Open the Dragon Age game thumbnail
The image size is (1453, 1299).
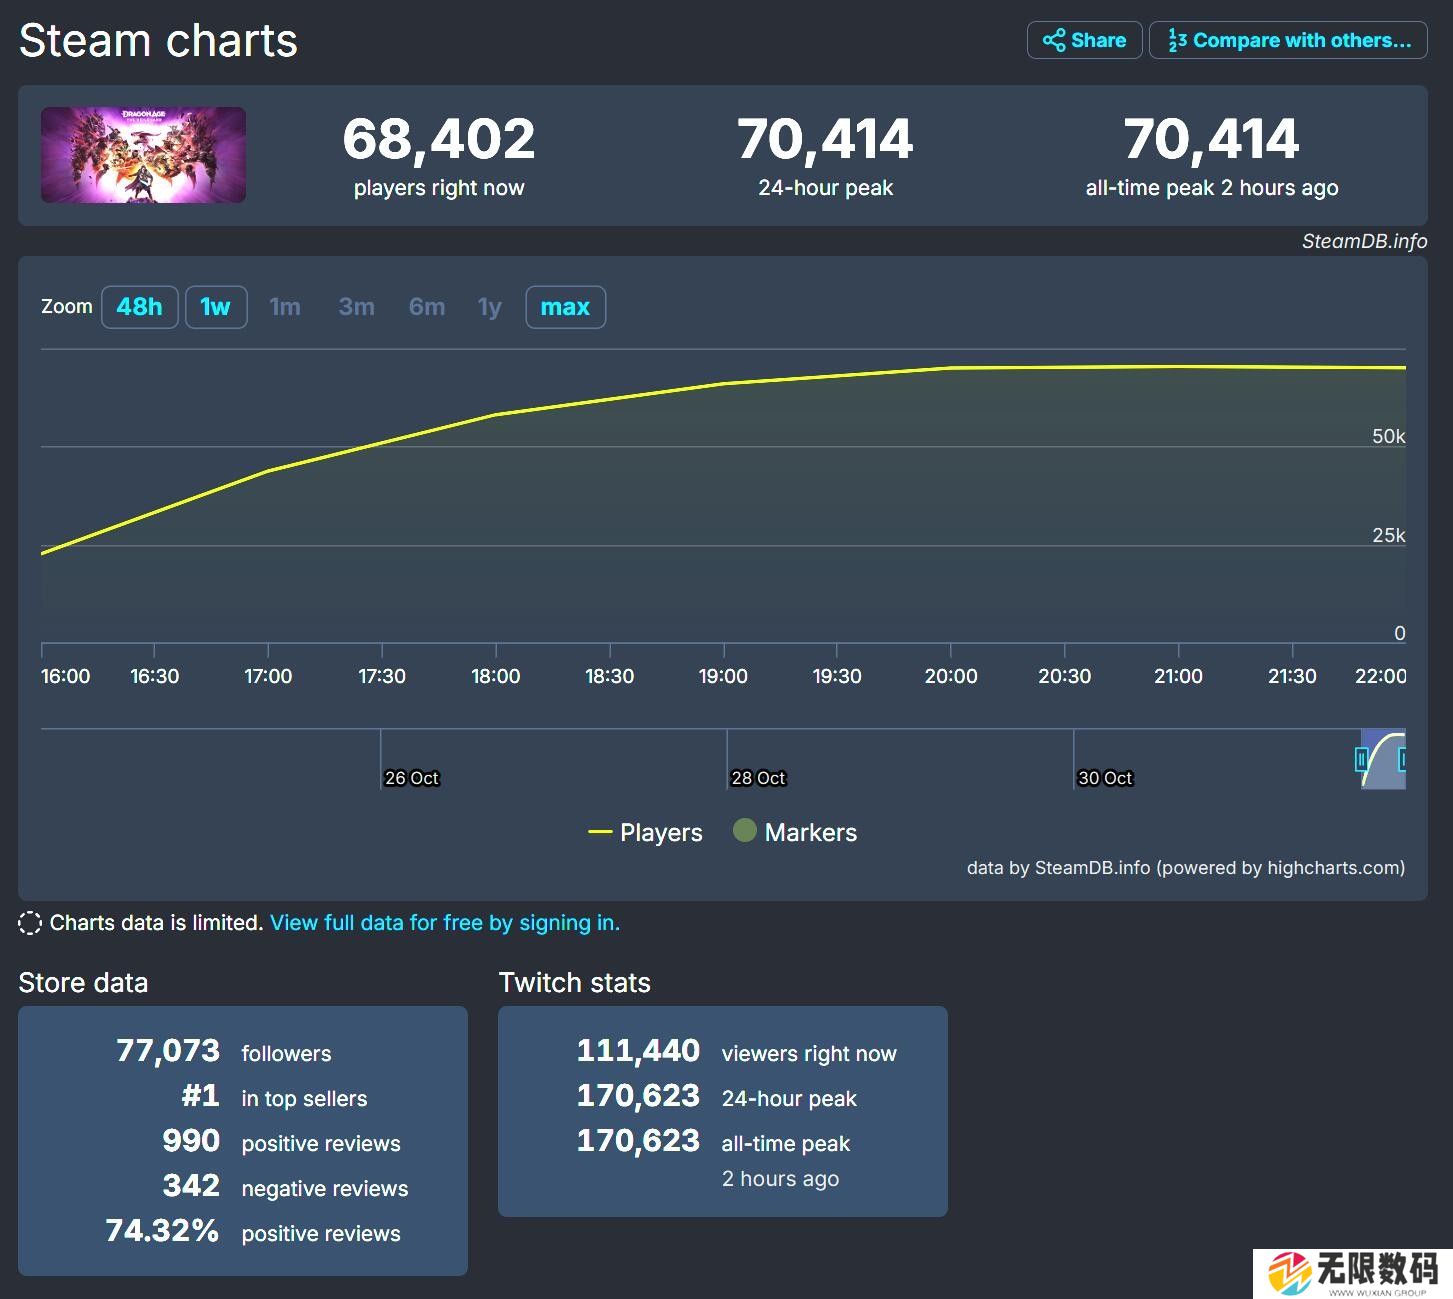pos(143,155)
